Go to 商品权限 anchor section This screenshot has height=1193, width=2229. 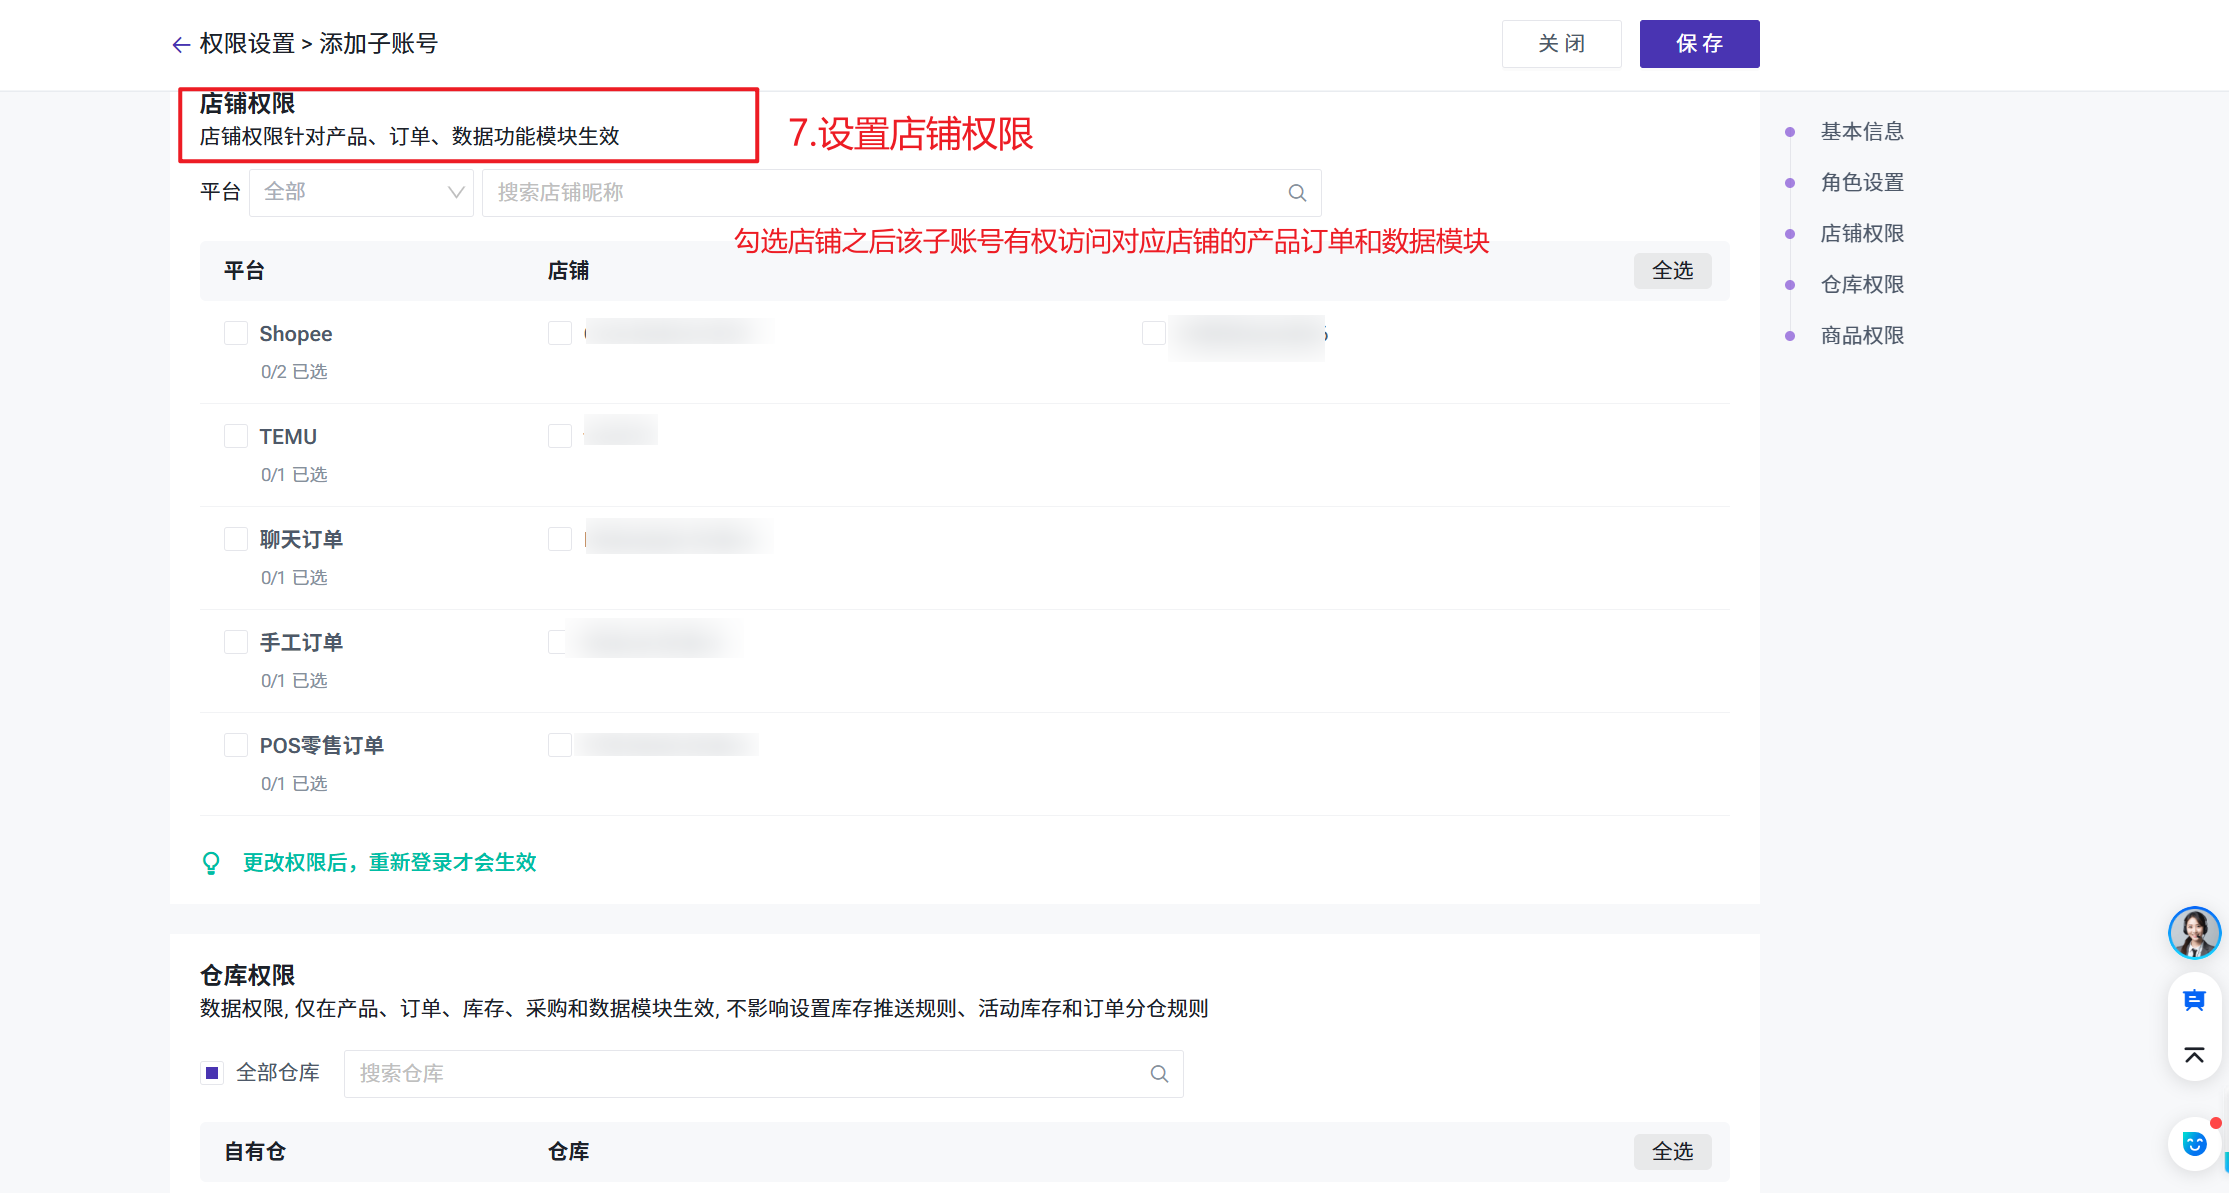point(1861,335)
